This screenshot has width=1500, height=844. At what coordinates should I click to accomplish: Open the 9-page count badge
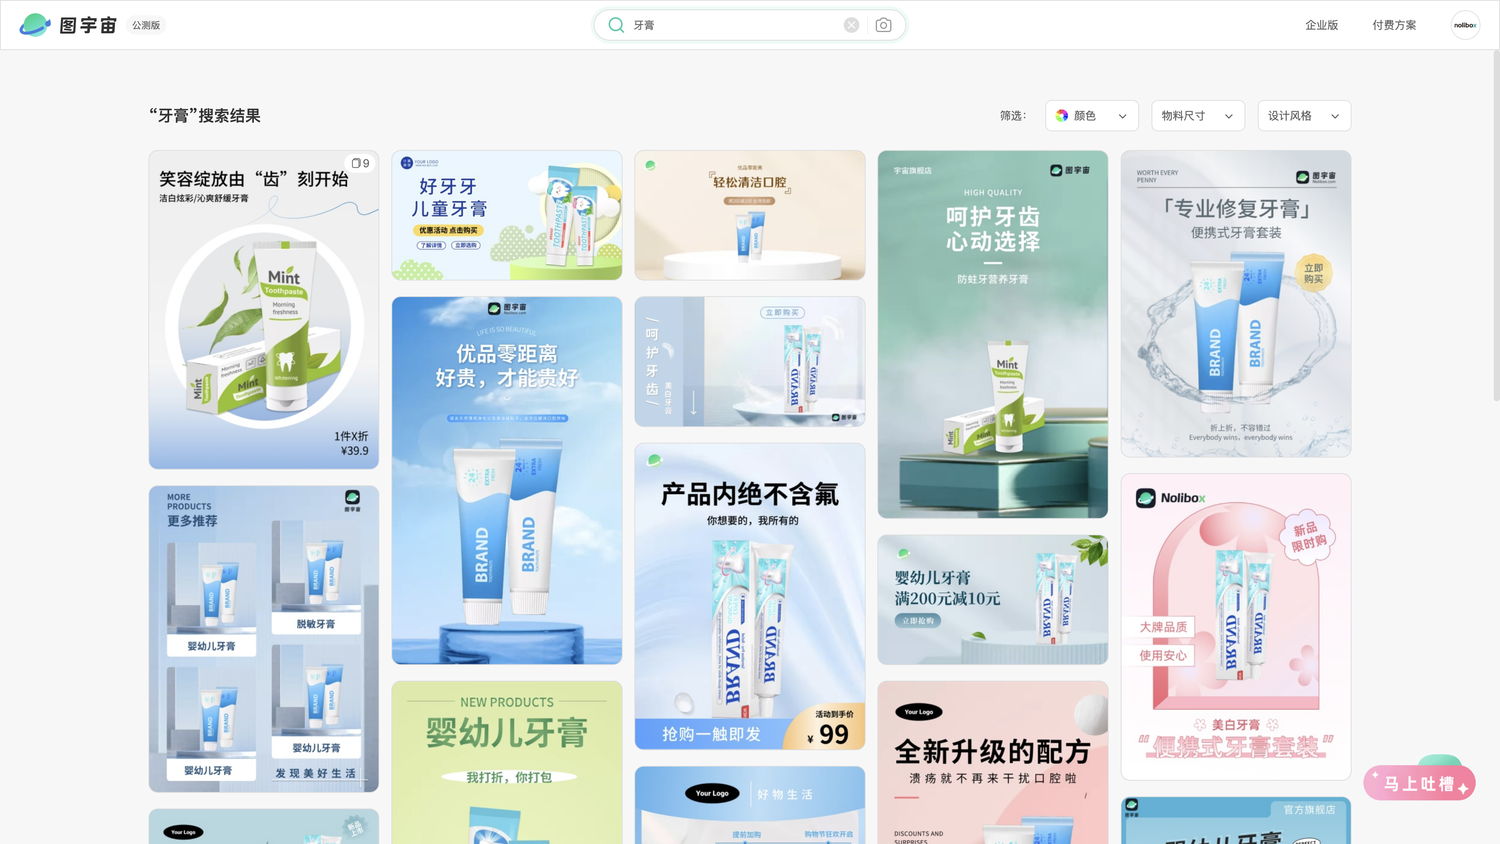[360, 163]
